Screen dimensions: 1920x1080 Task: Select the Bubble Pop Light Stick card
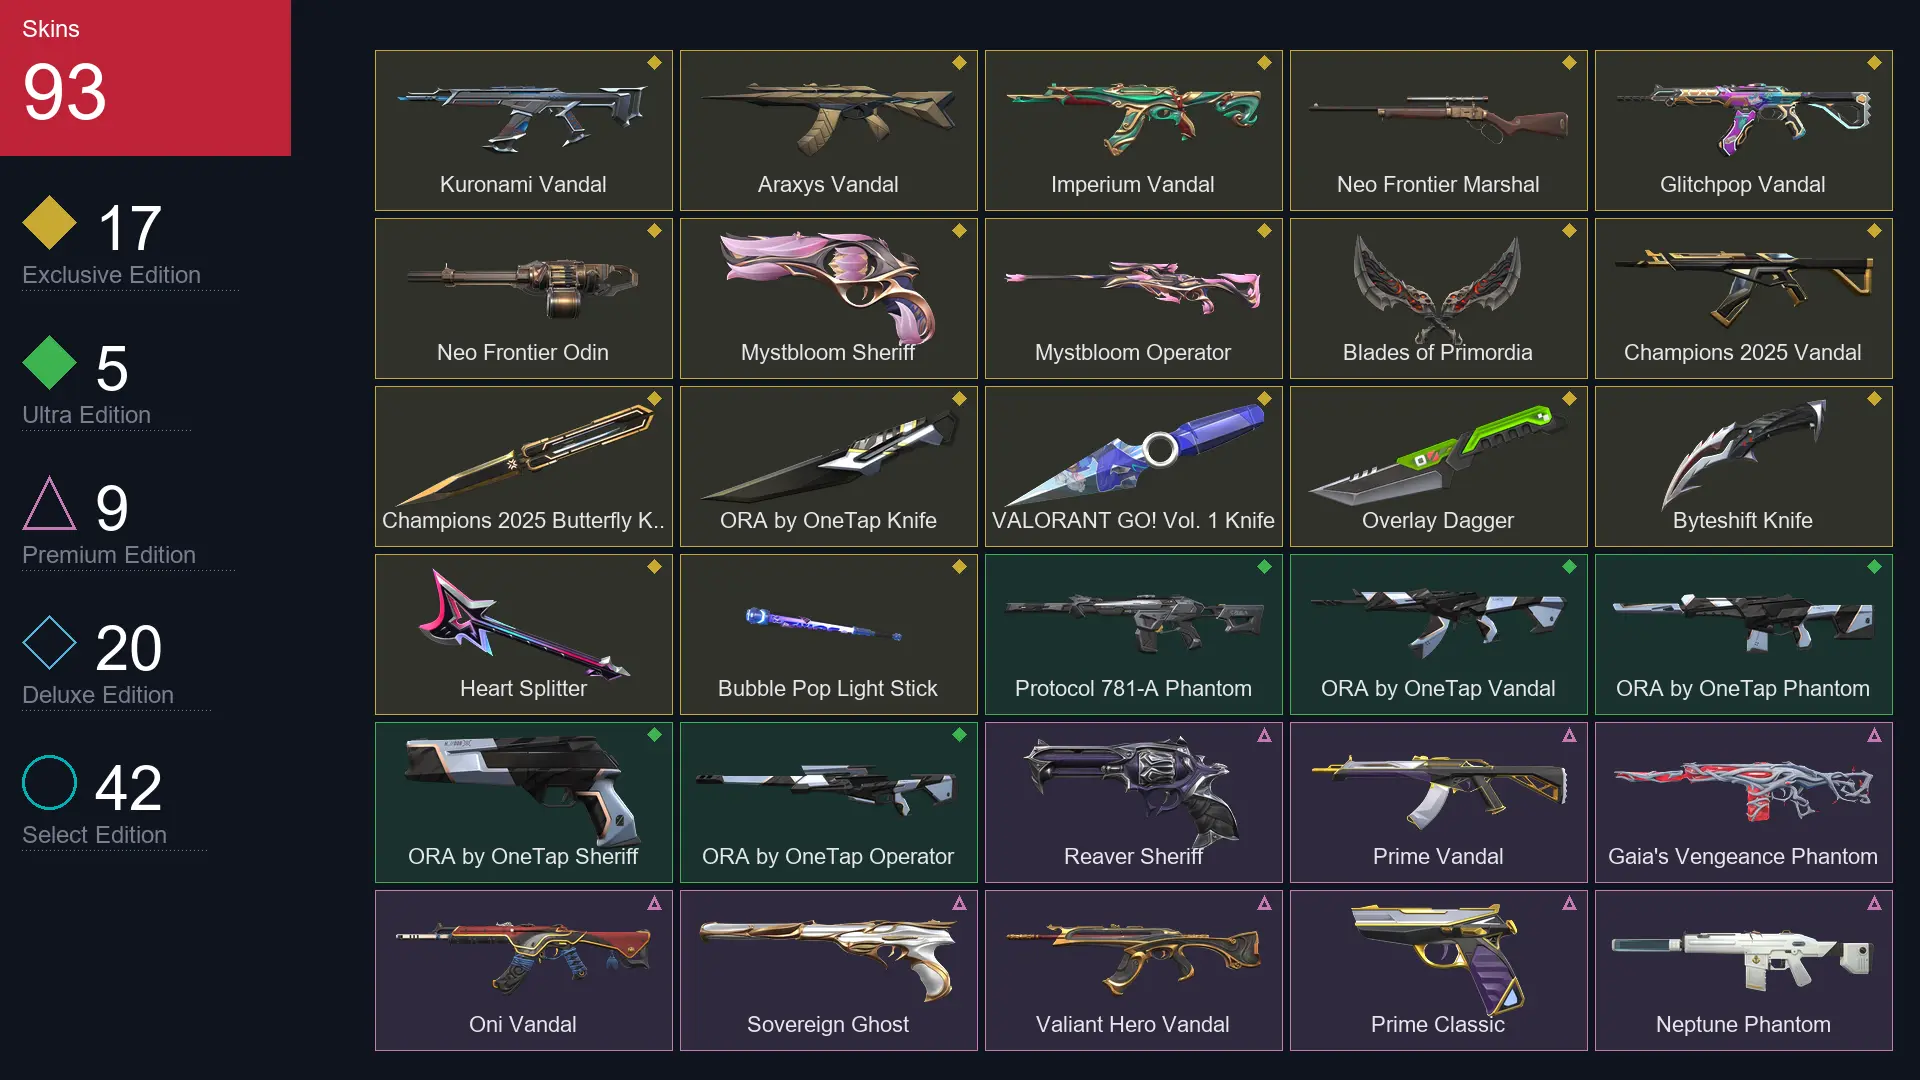coord(828,634)
